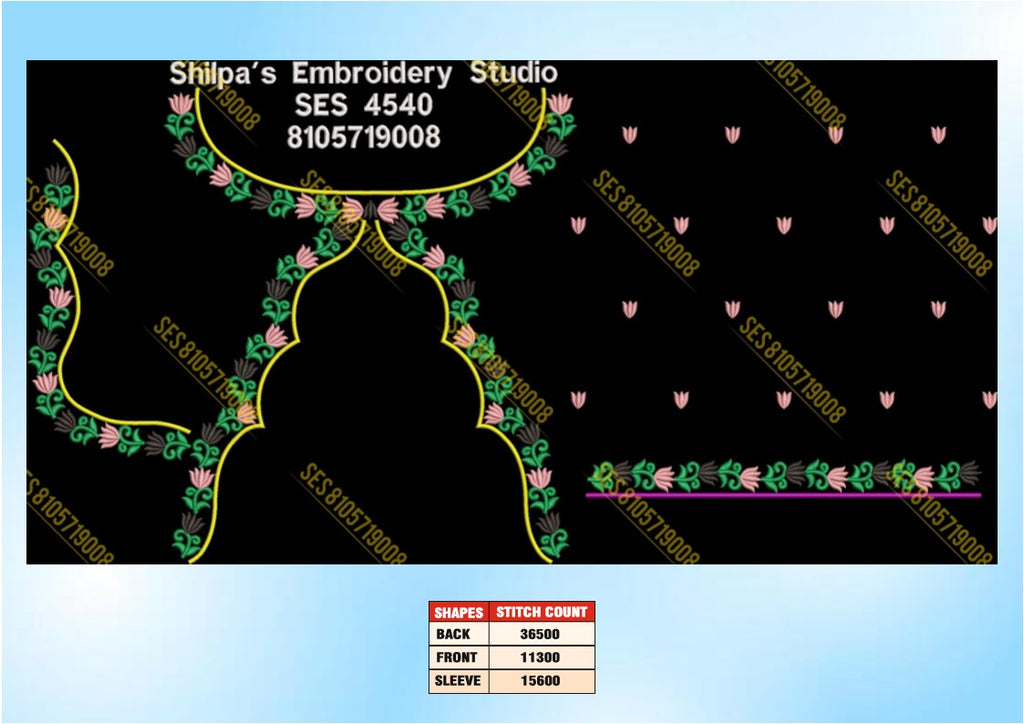
Task: Click the design code 'SES 4540'
Action: (364, 105)
